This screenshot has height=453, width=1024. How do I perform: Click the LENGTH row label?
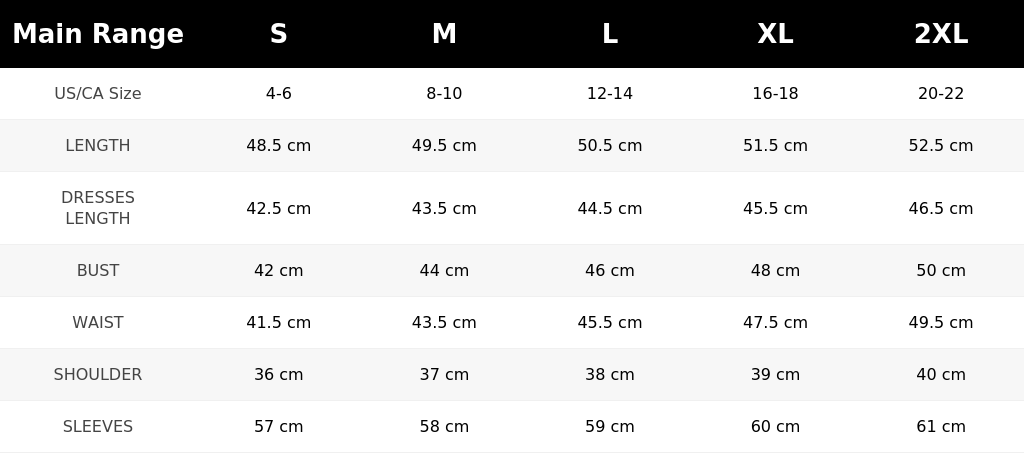pos(98,146)
